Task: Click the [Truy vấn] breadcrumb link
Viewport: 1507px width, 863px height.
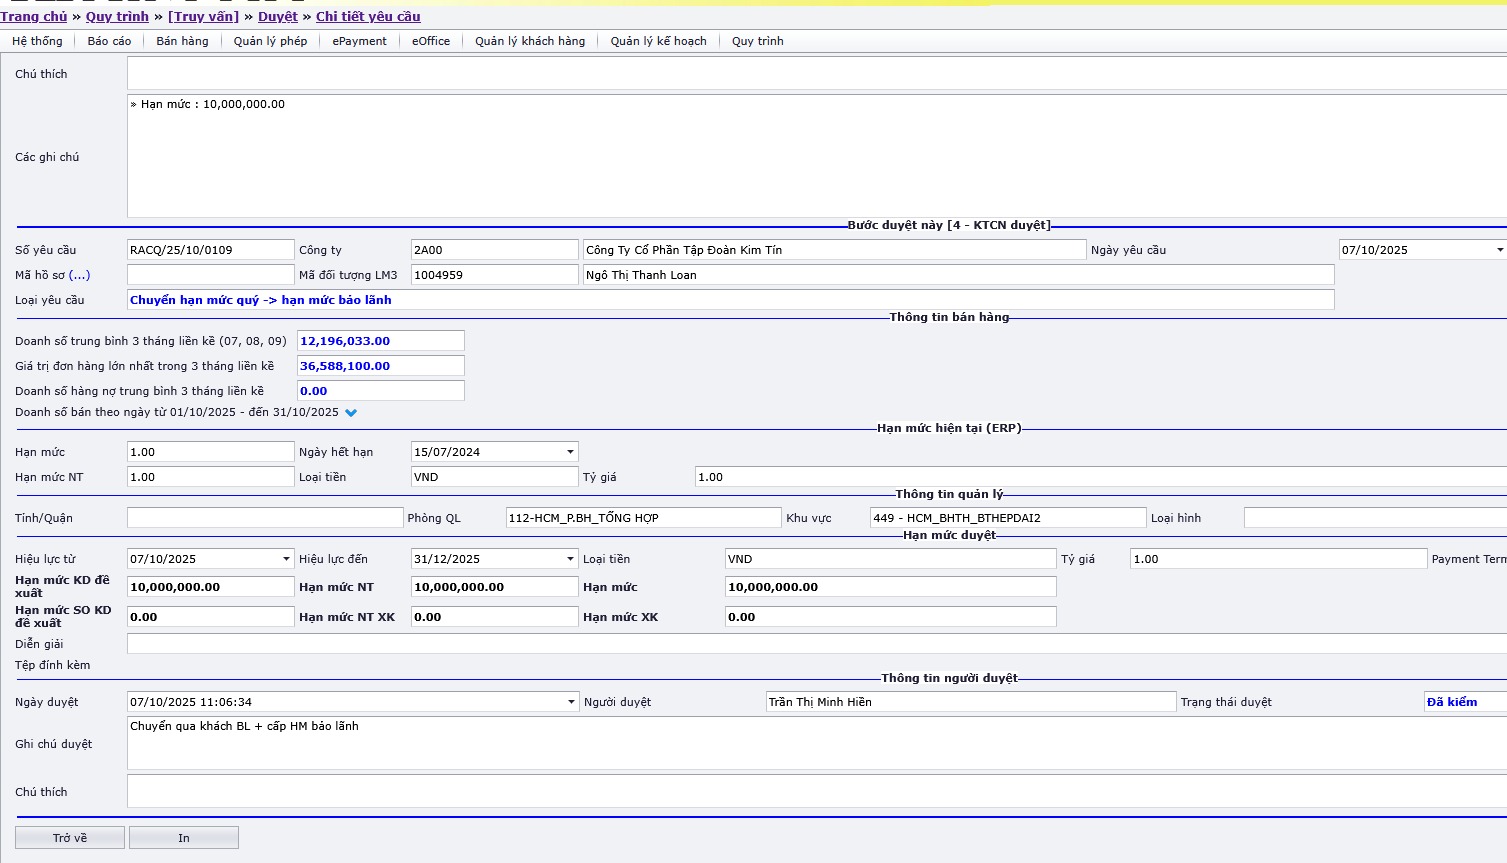Action: tap(203, 16)
